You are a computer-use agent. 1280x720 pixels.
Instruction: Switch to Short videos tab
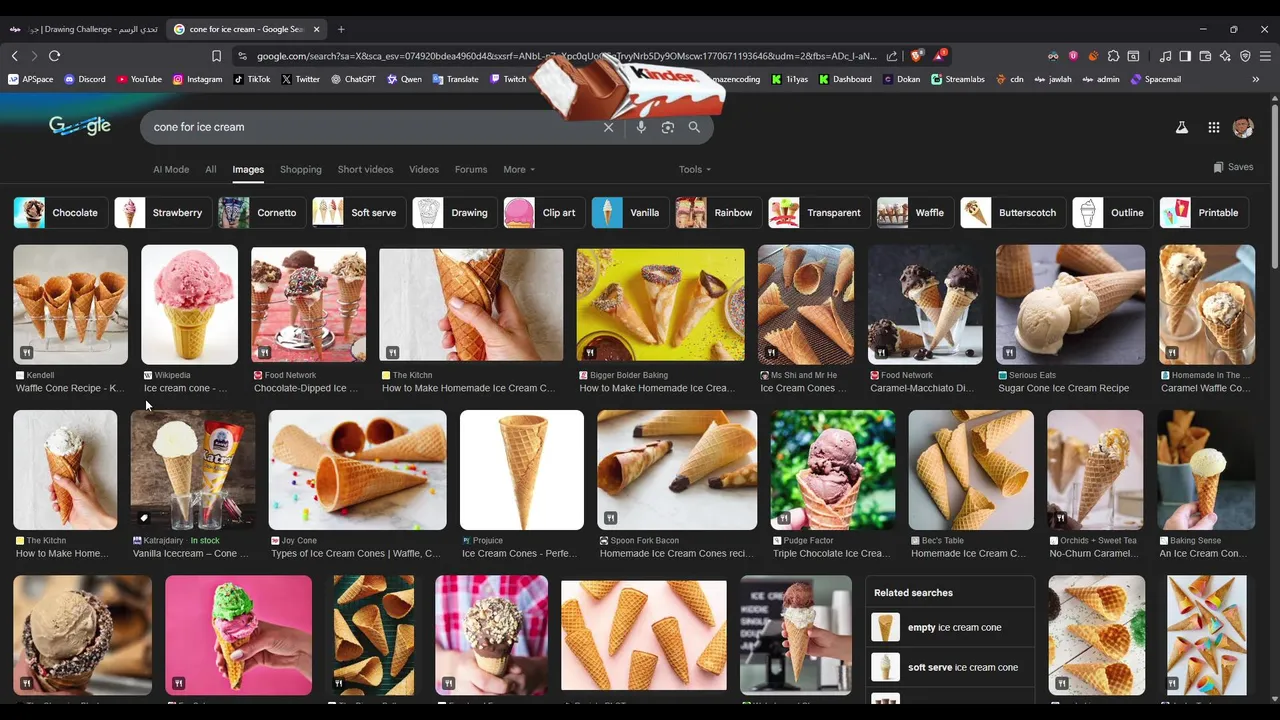click(x=365, y=169)
